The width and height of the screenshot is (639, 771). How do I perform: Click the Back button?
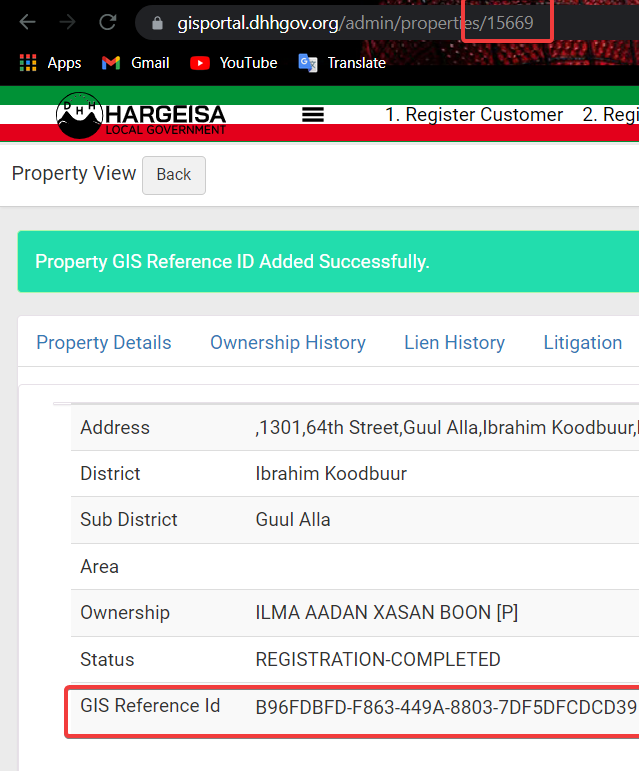[x=174, y=175]
